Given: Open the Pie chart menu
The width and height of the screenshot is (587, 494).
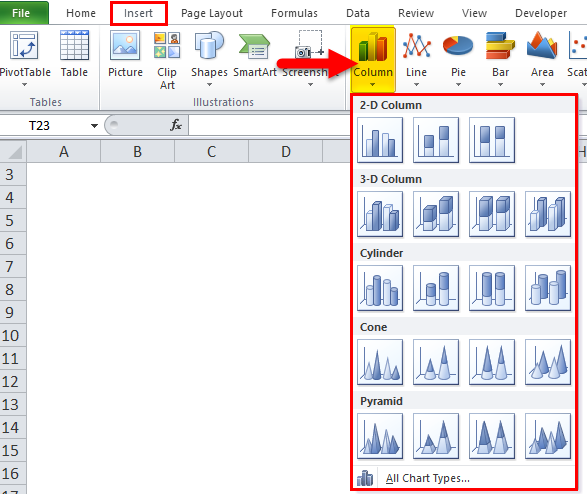Looking at the screenshot, I should click(x=458, y=58).
